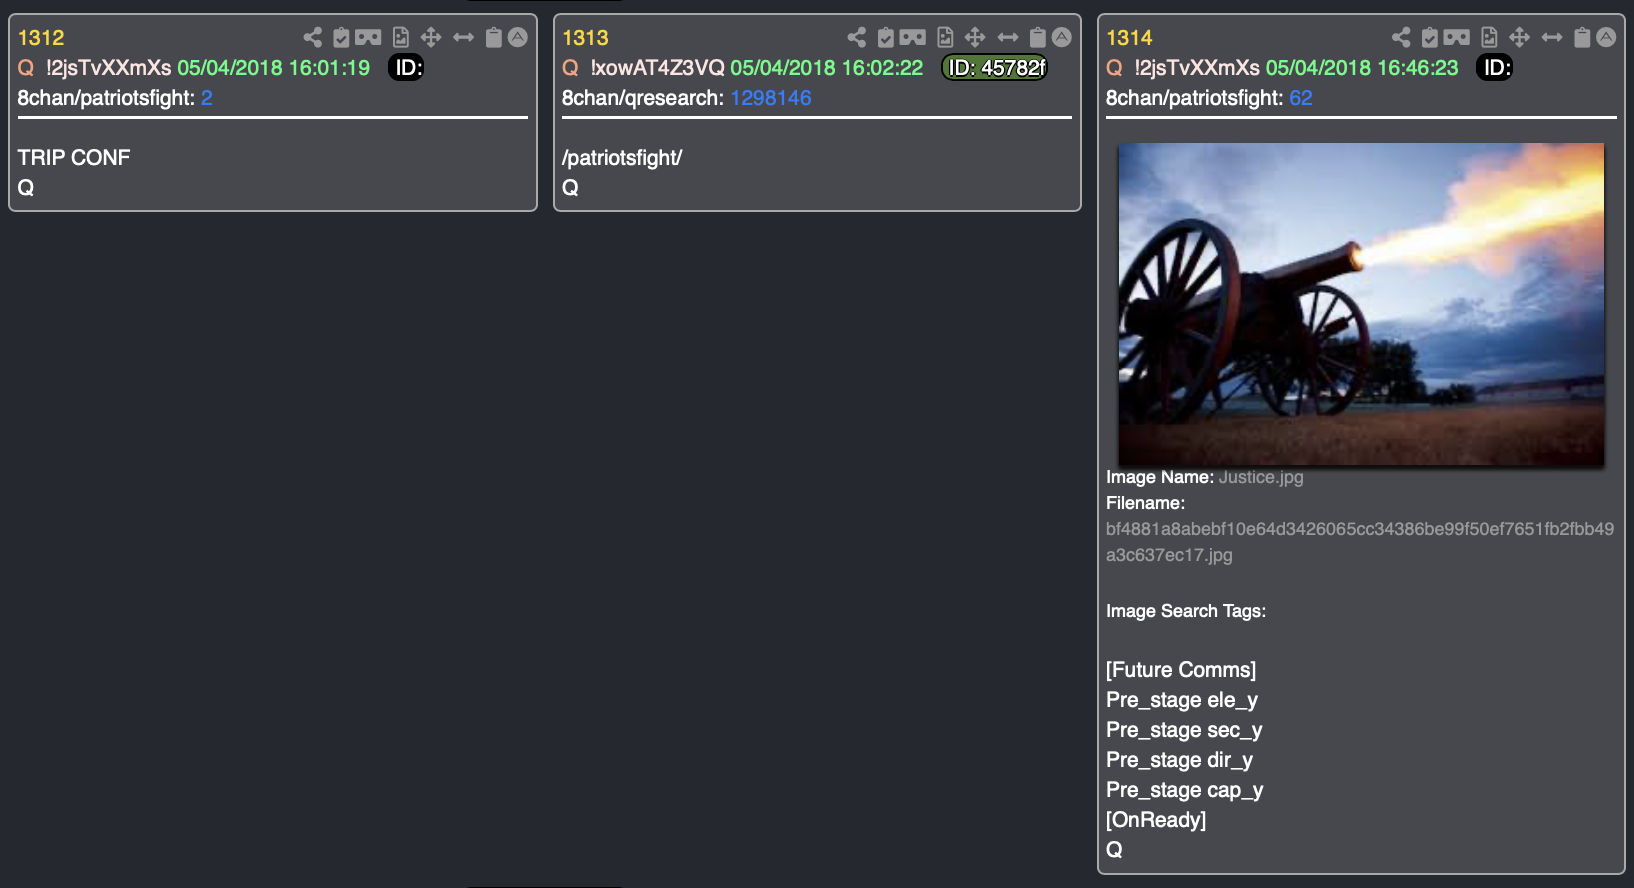This screenshot has width=1634, height=888.
Task: Click empty ID badge on post 1312
Action: point(407,68)
